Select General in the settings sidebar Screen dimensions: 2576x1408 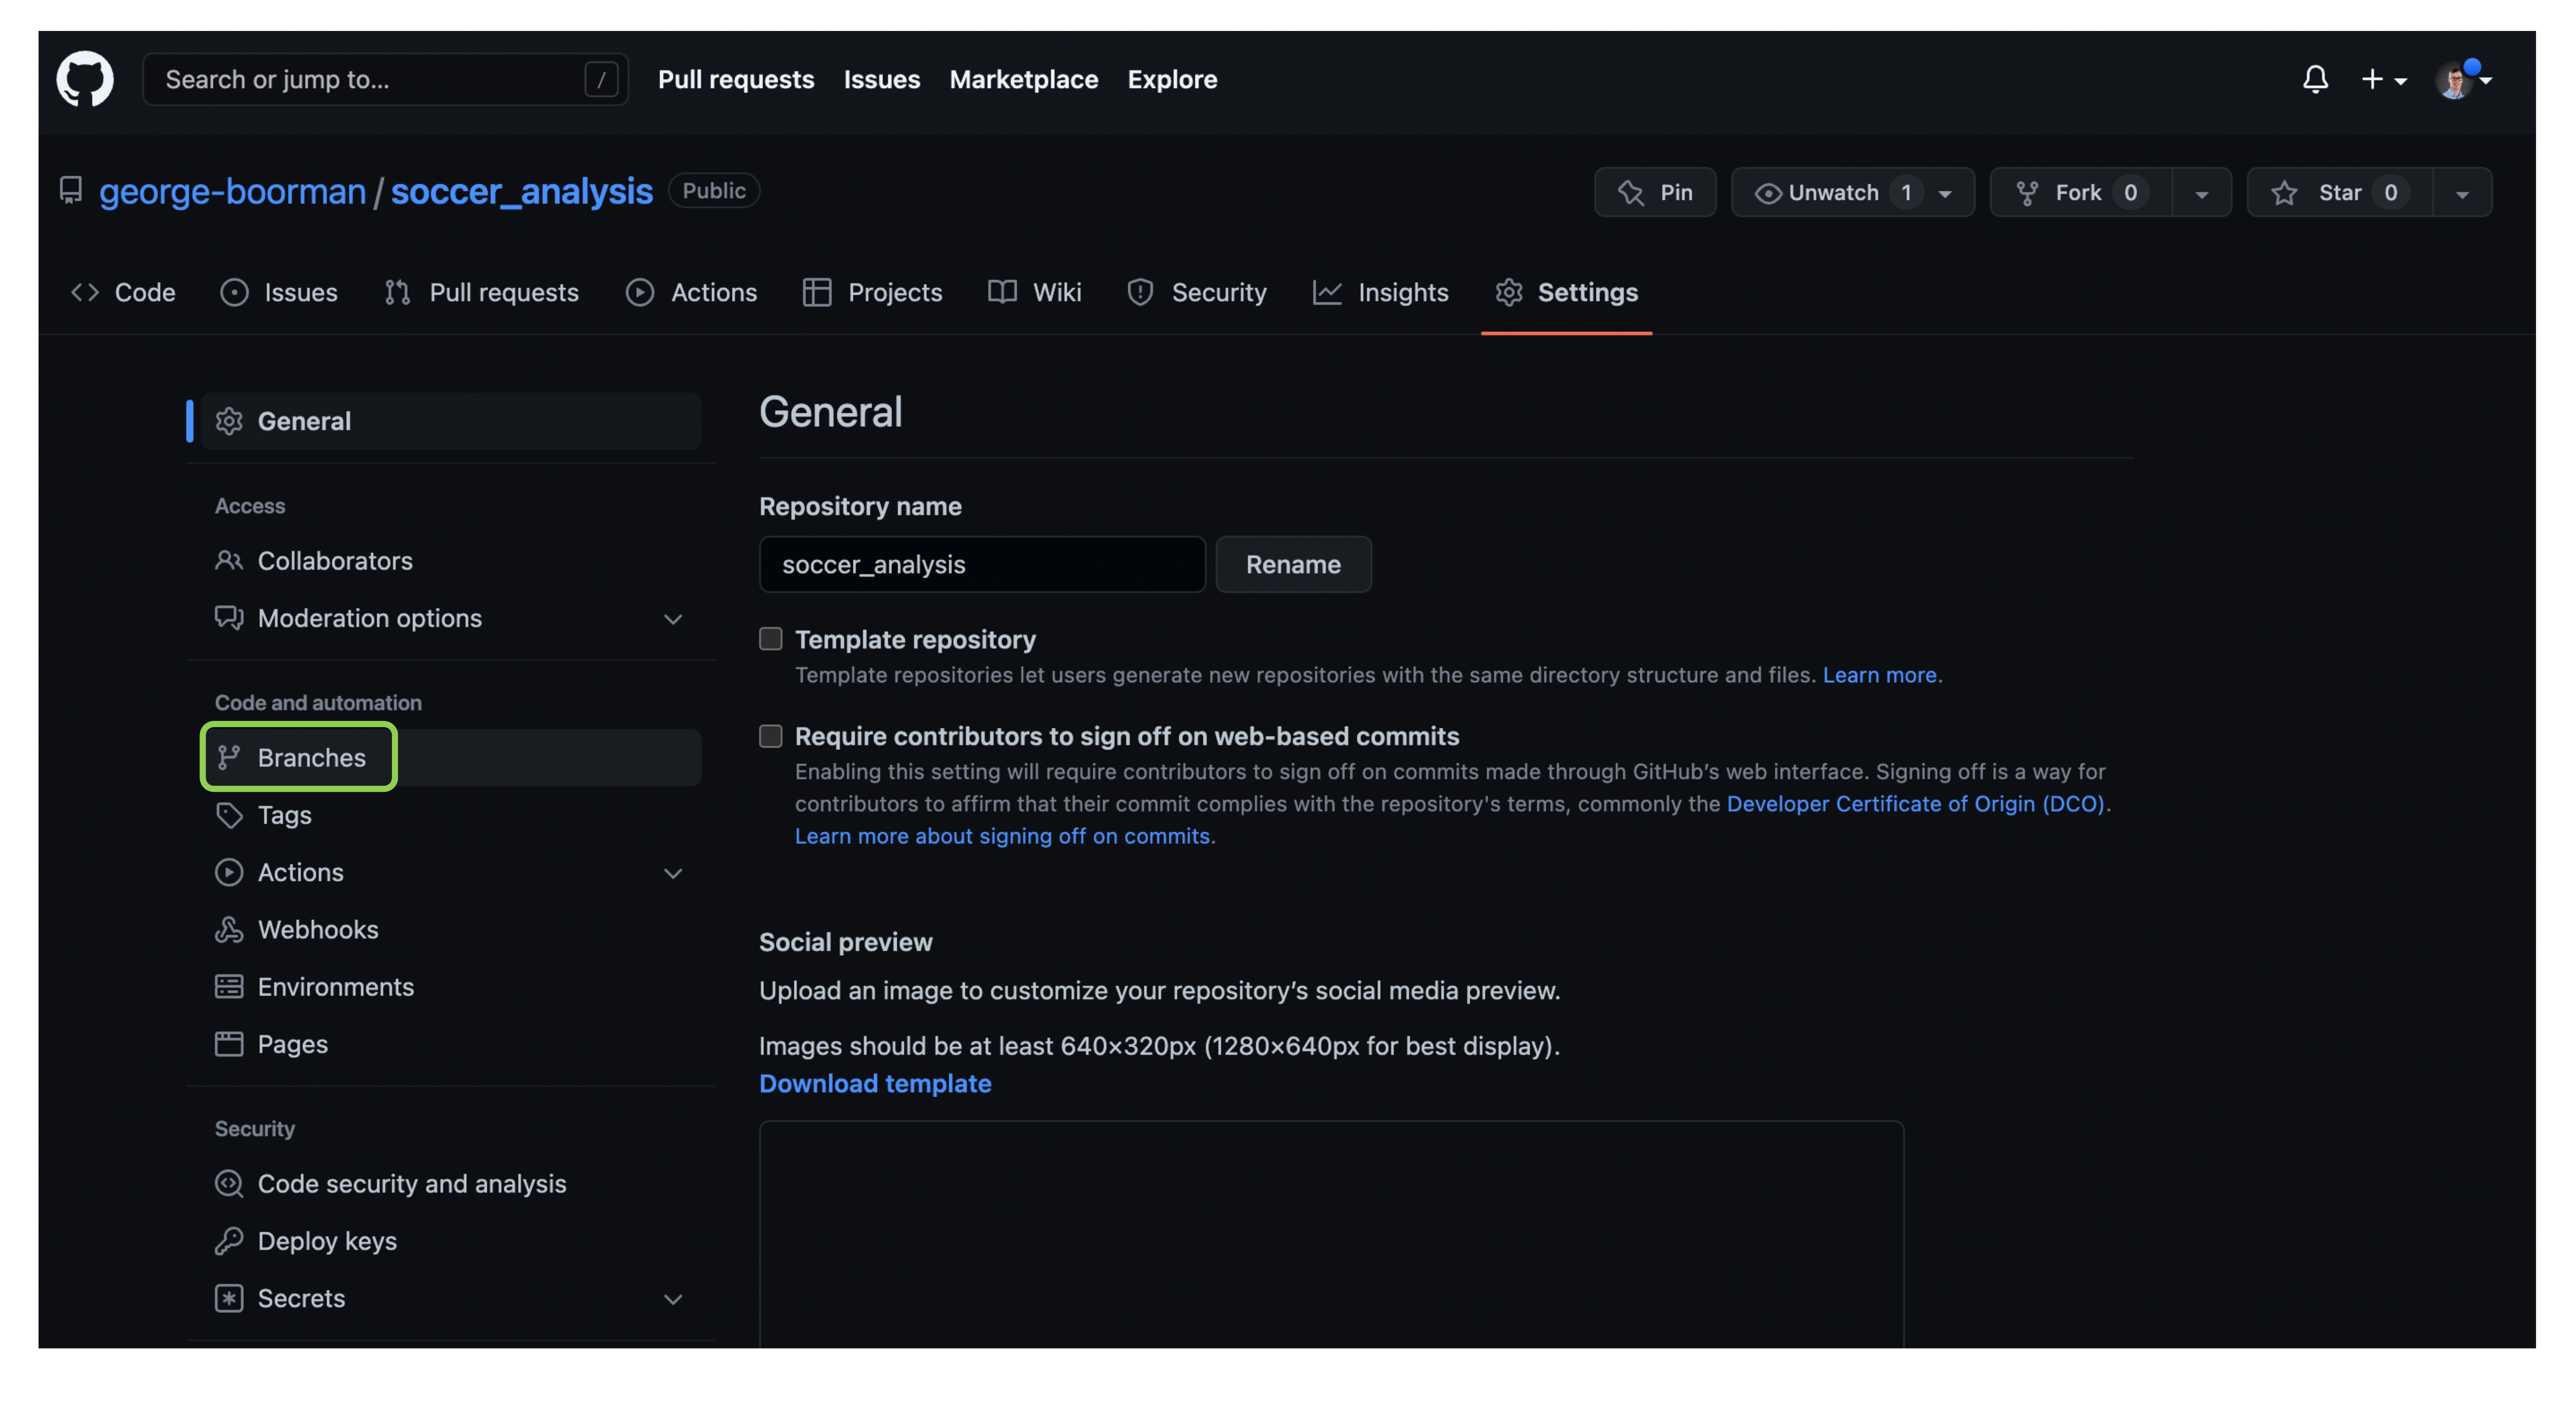(x=451, y=421)
